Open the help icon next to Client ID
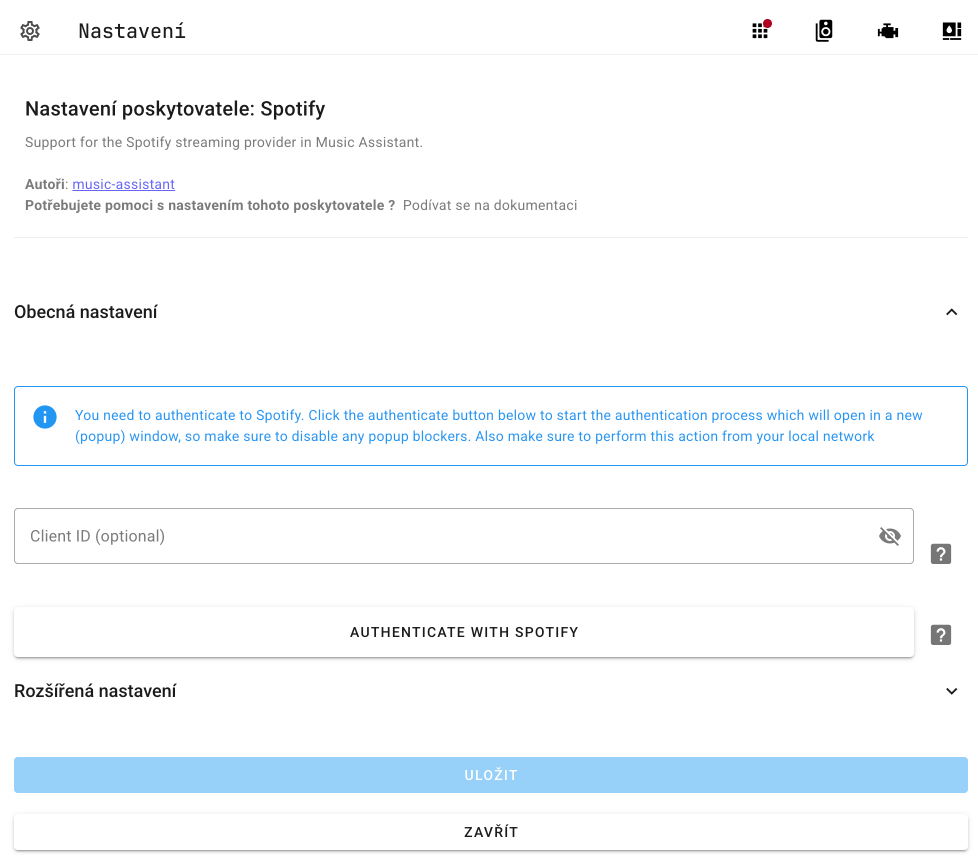 [940, 553]
